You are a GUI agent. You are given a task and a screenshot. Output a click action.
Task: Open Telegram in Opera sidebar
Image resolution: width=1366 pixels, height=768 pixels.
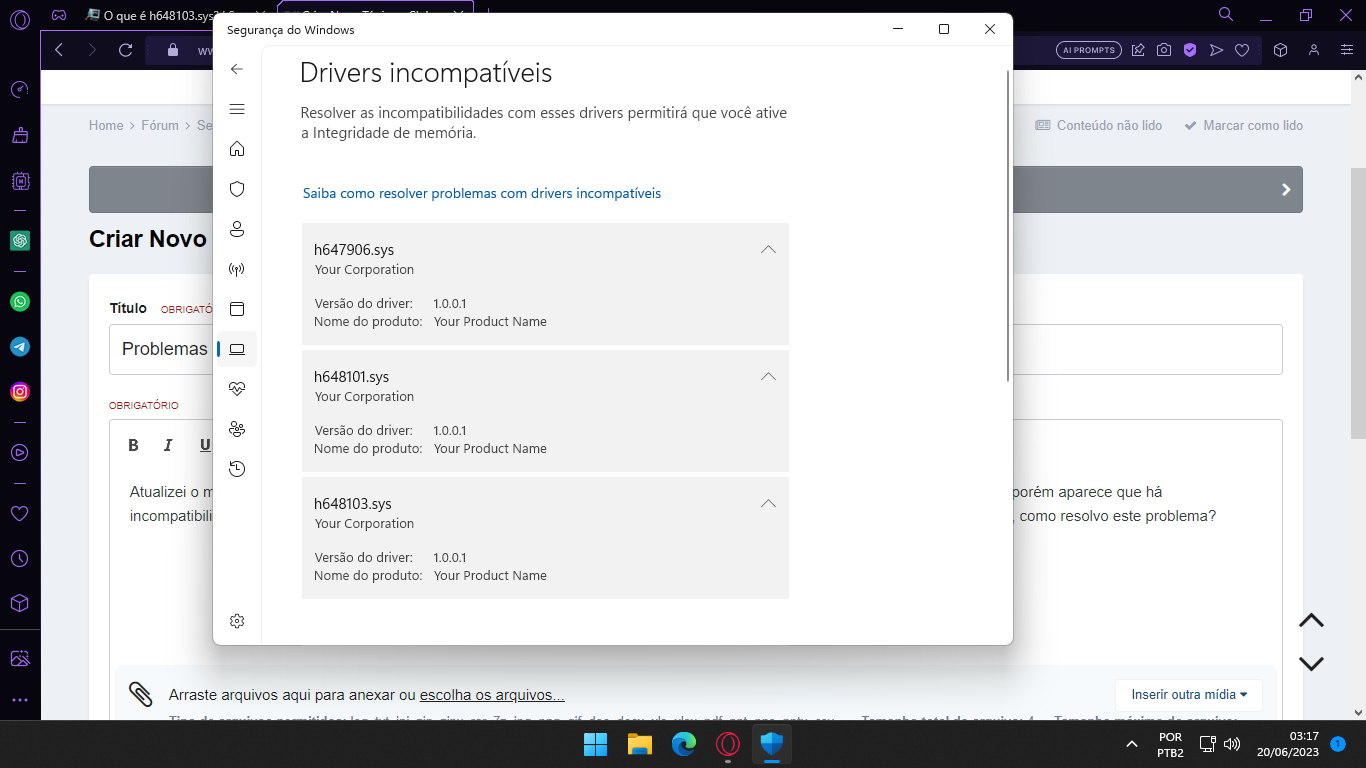coord(20,347)
